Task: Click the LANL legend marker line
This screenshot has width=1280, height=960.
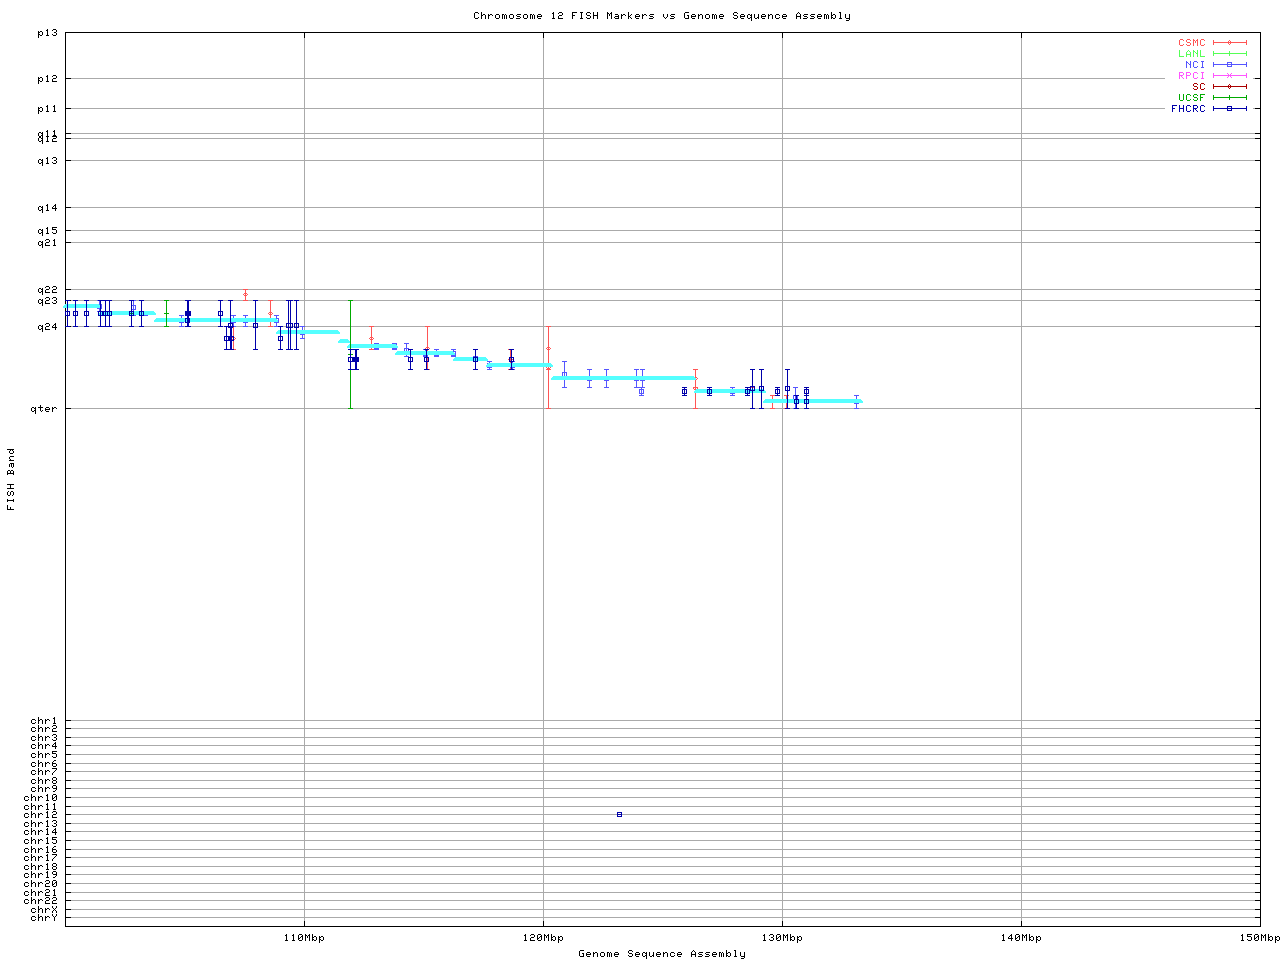Action: (1229, 54)
